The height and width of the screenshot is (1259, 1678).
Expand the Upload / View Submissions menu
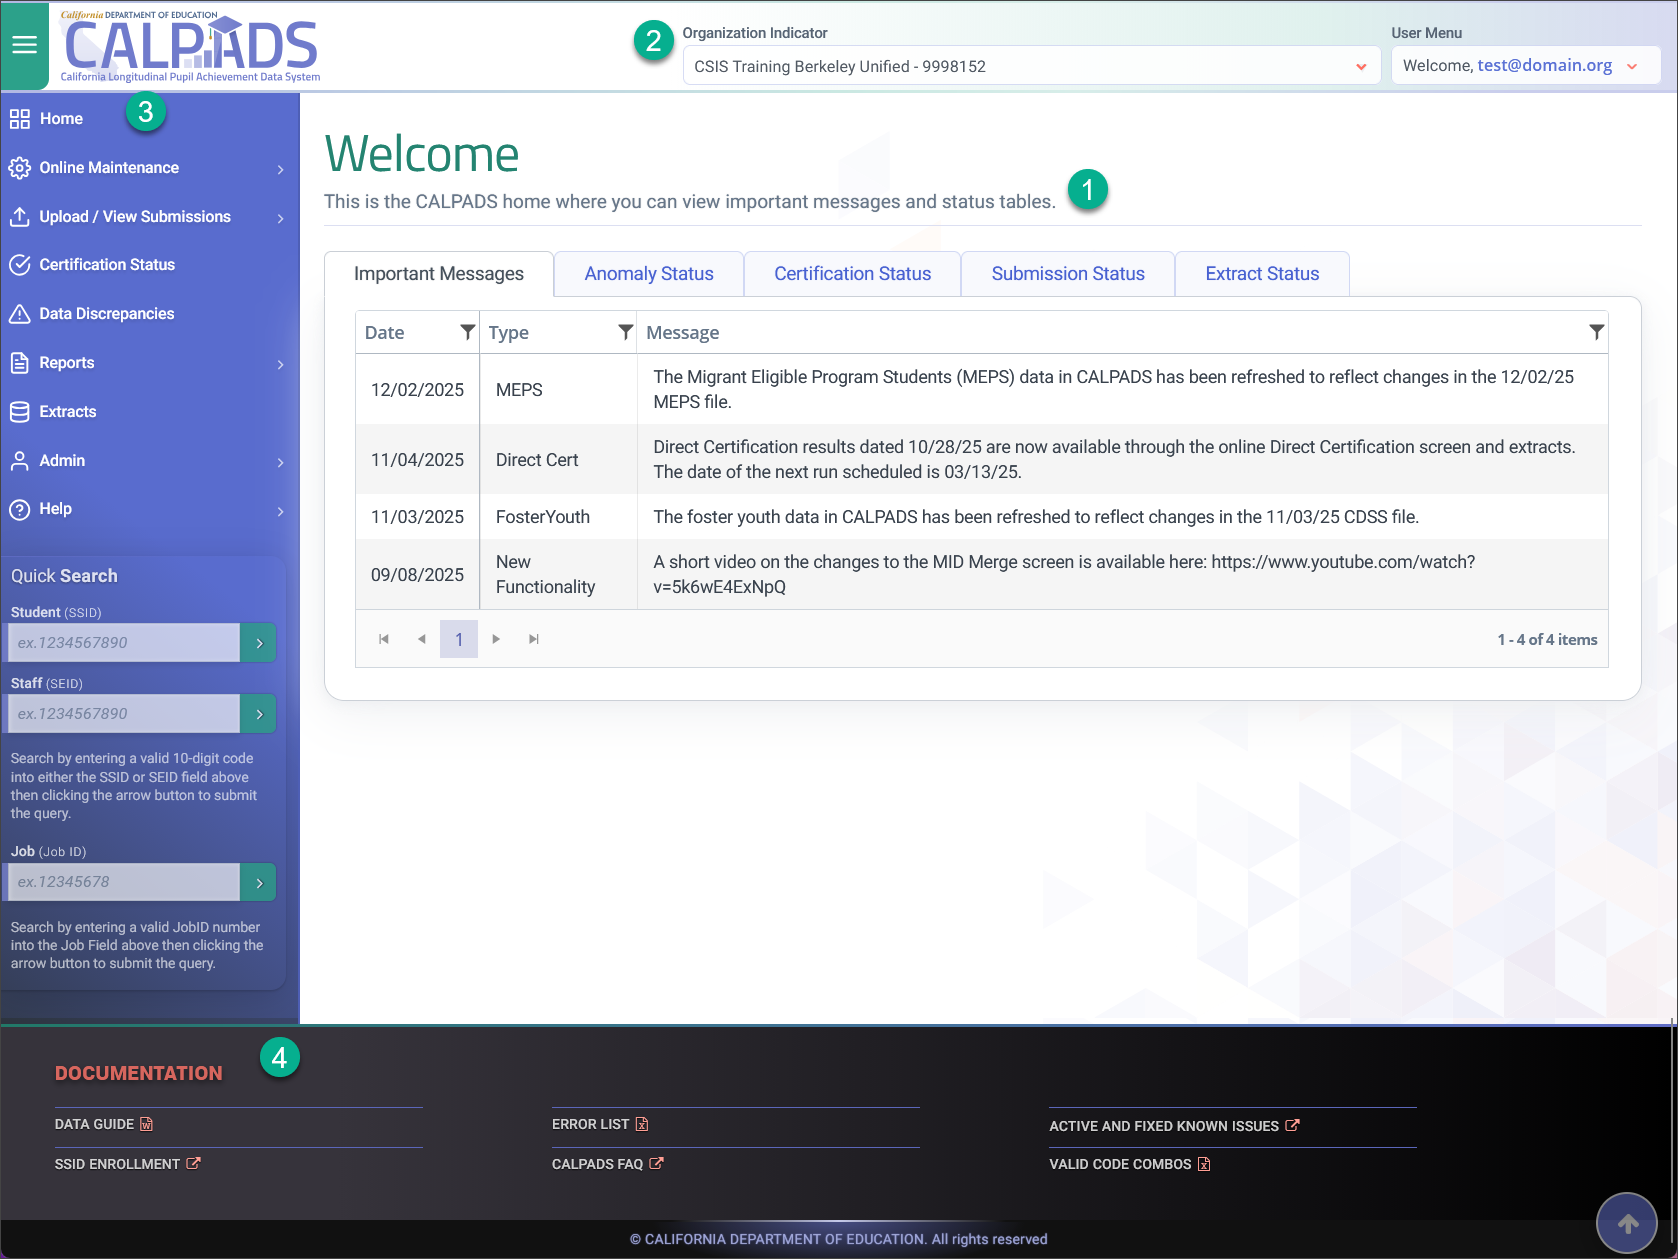click(148, 217)
